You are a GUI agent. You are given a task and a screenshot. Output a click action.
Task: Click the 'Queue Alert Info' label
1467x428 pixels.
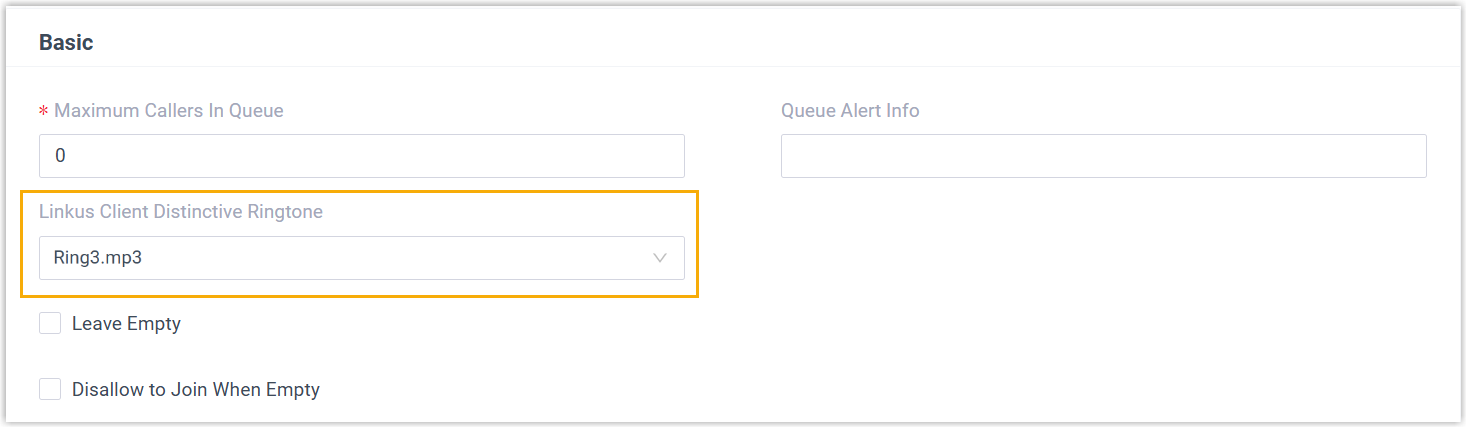(850, 111)
